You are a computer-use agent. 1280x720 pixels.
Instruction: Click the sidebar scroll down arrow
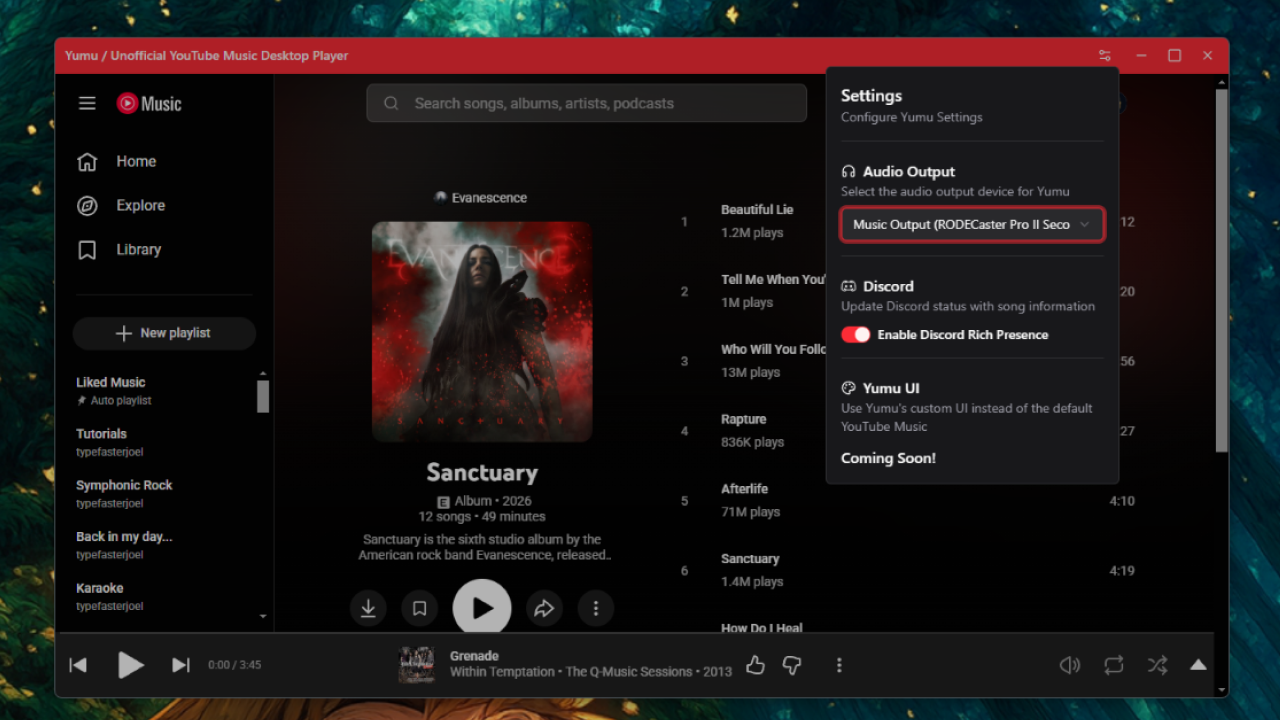[x=263, y=616]
